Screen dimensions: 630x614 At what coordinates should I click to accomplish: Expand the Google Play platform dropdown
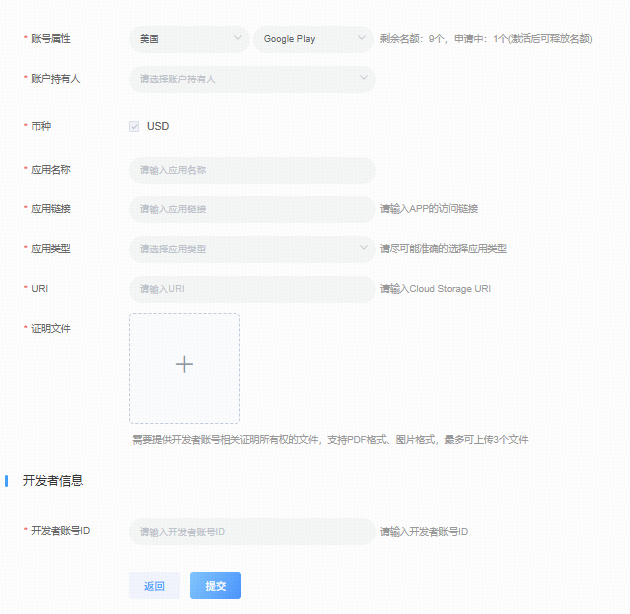coord(313,39)
